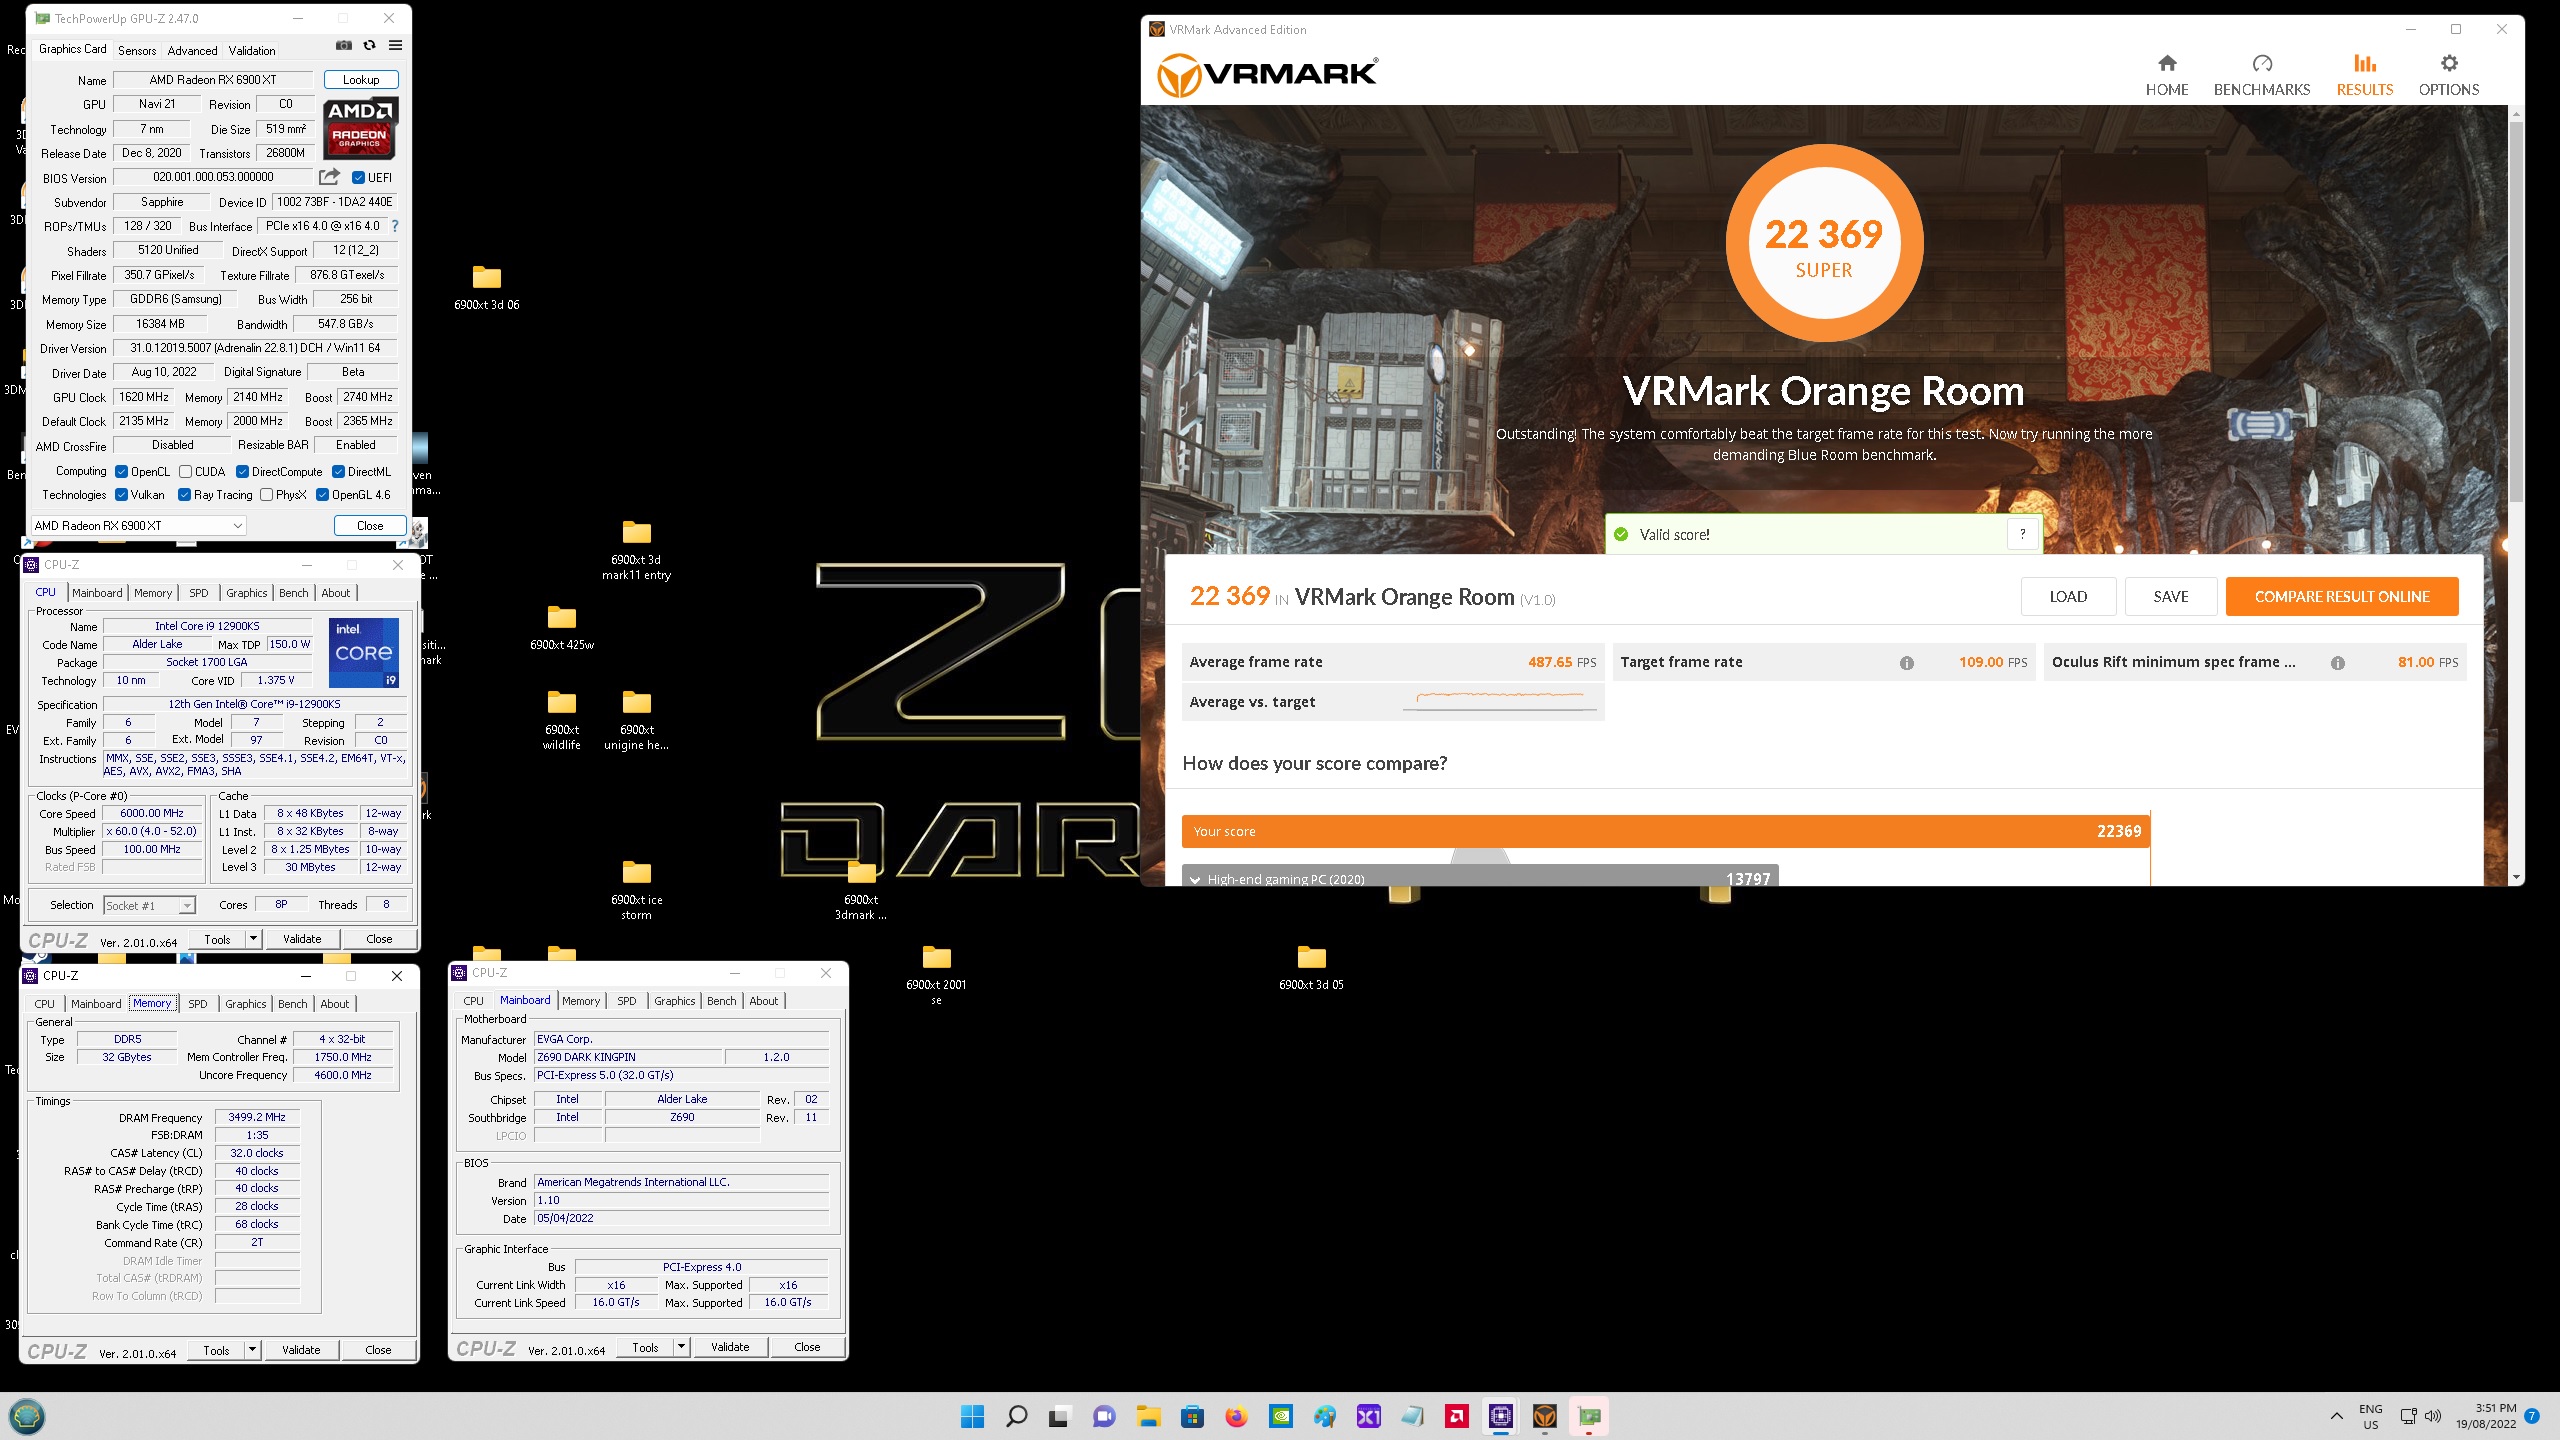Open VRMark OPTIONS gear icon
Viewport: 2560px width, 1440px height.
pos(2449,64)
